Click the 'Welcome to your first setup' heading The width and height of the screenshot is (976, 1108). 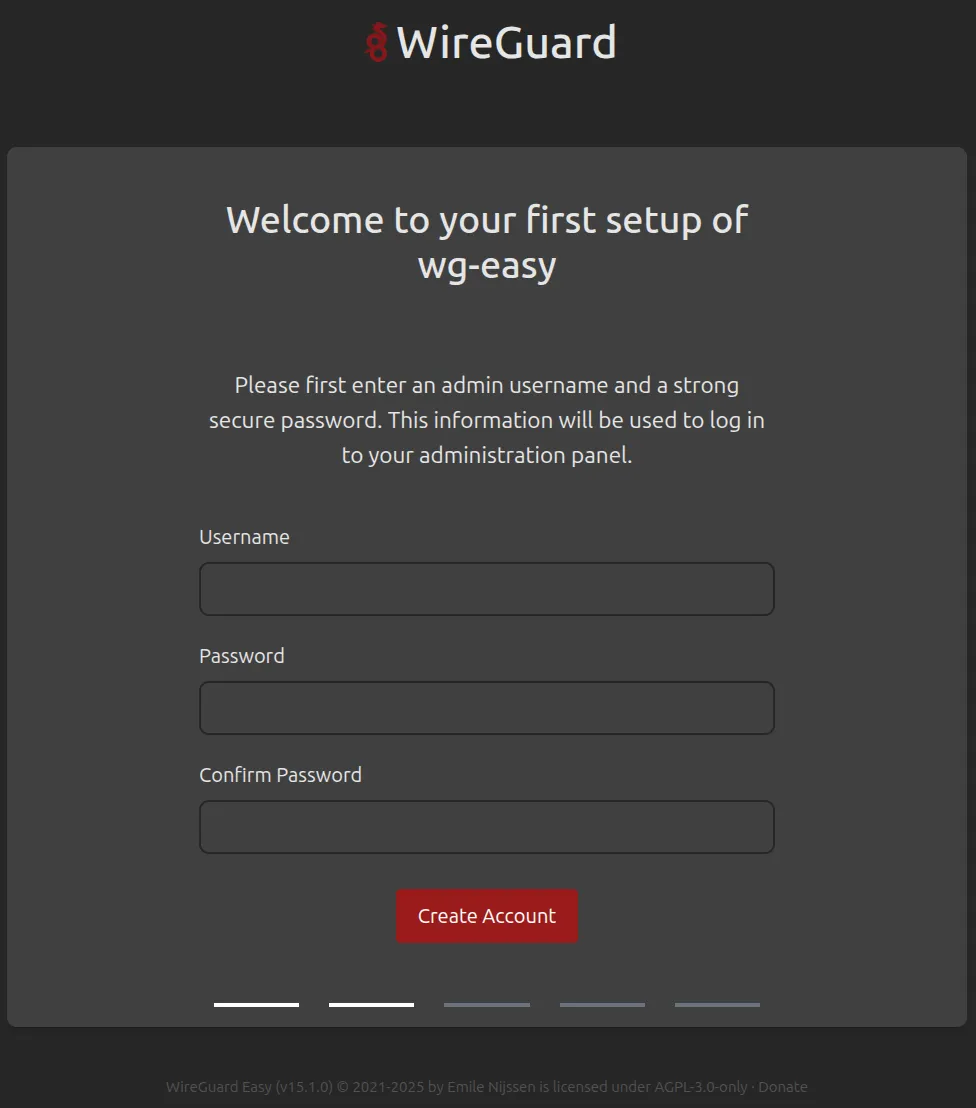click(x=487, y=242)
